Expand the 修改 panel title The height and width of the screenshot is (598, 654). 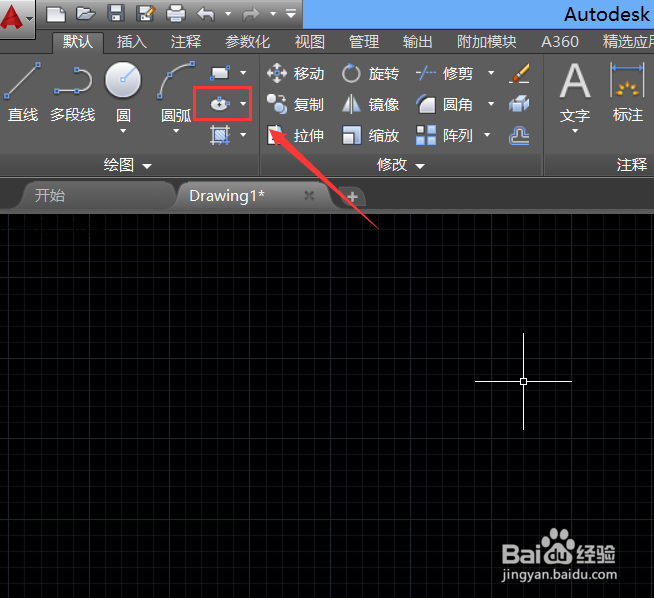point(401,166)
